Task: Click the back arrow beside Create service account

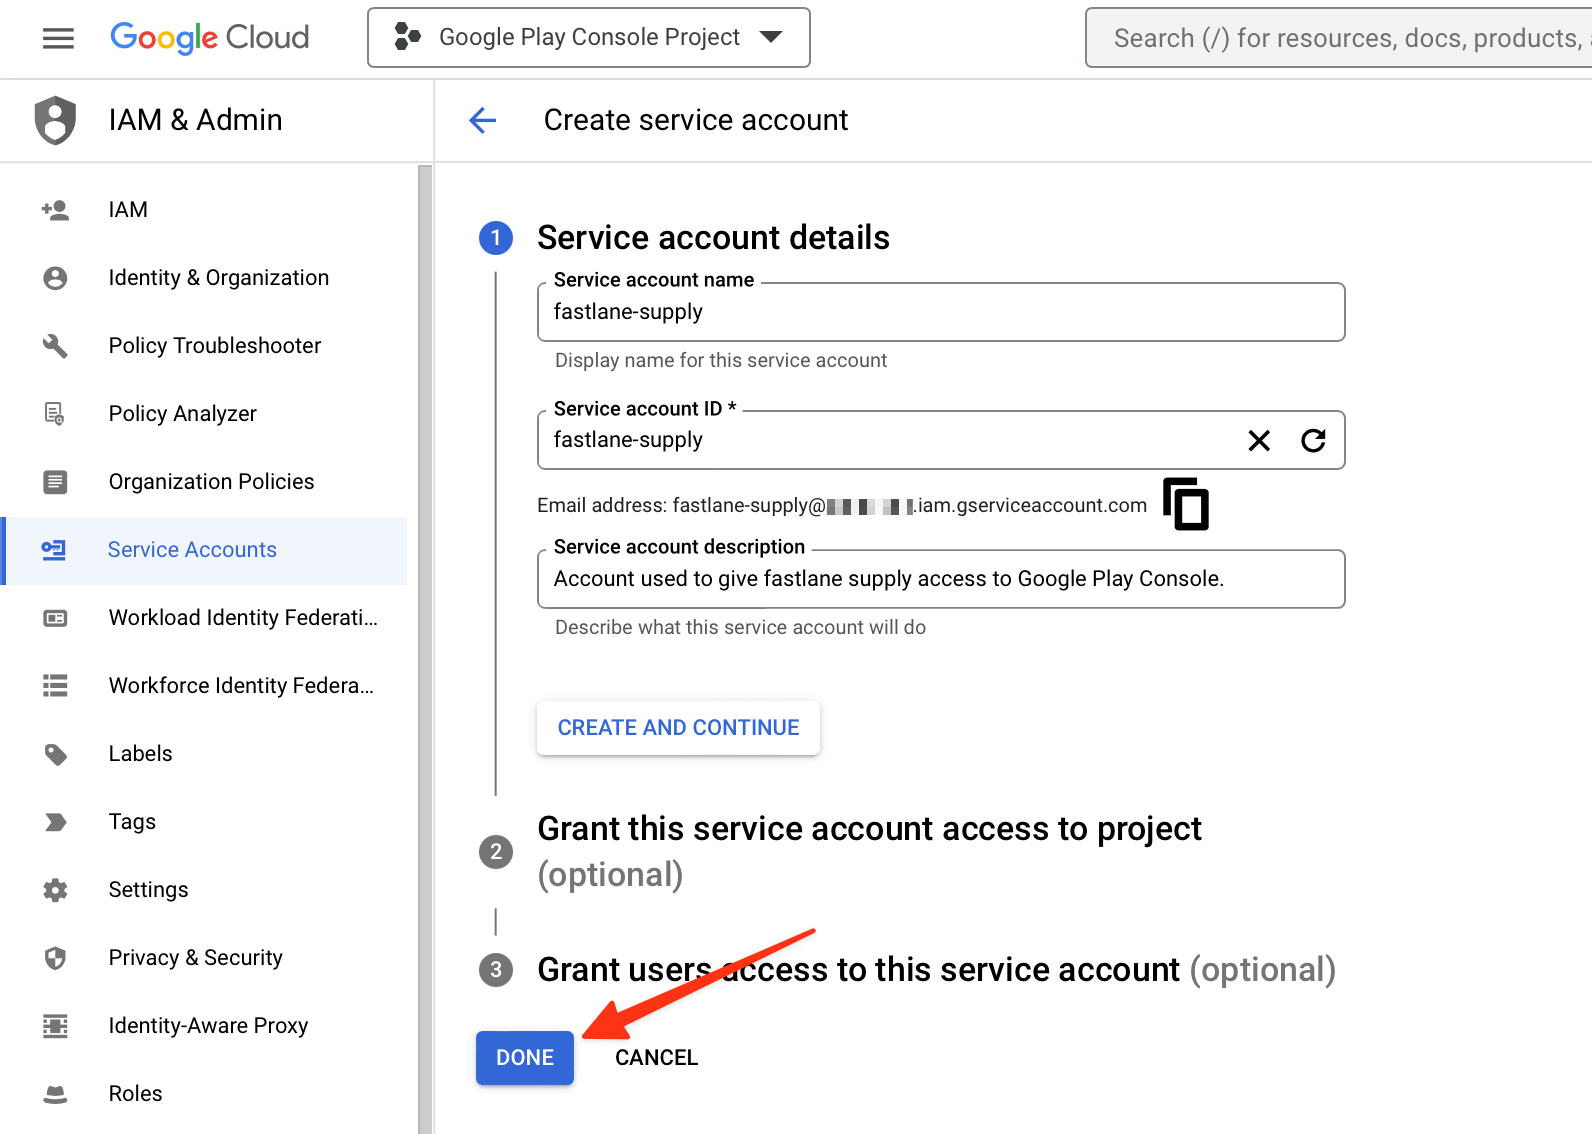Action: point(483,121)
